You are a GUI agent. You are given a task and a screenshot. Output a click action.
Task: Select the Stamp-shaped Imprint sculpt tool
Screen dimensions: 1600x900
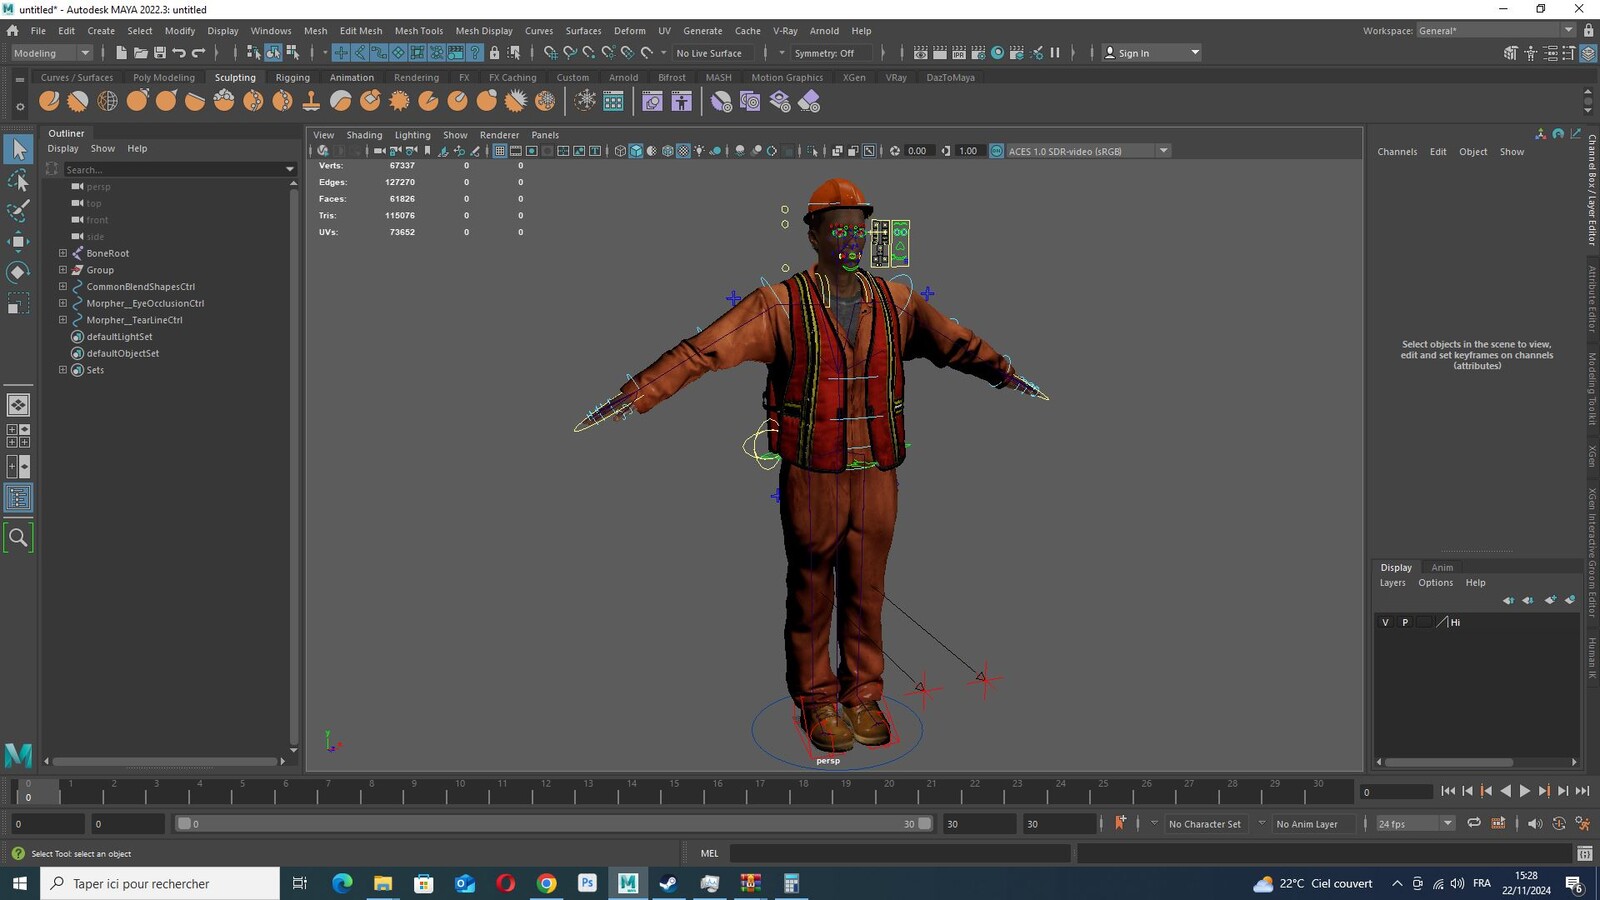(311, 101)
